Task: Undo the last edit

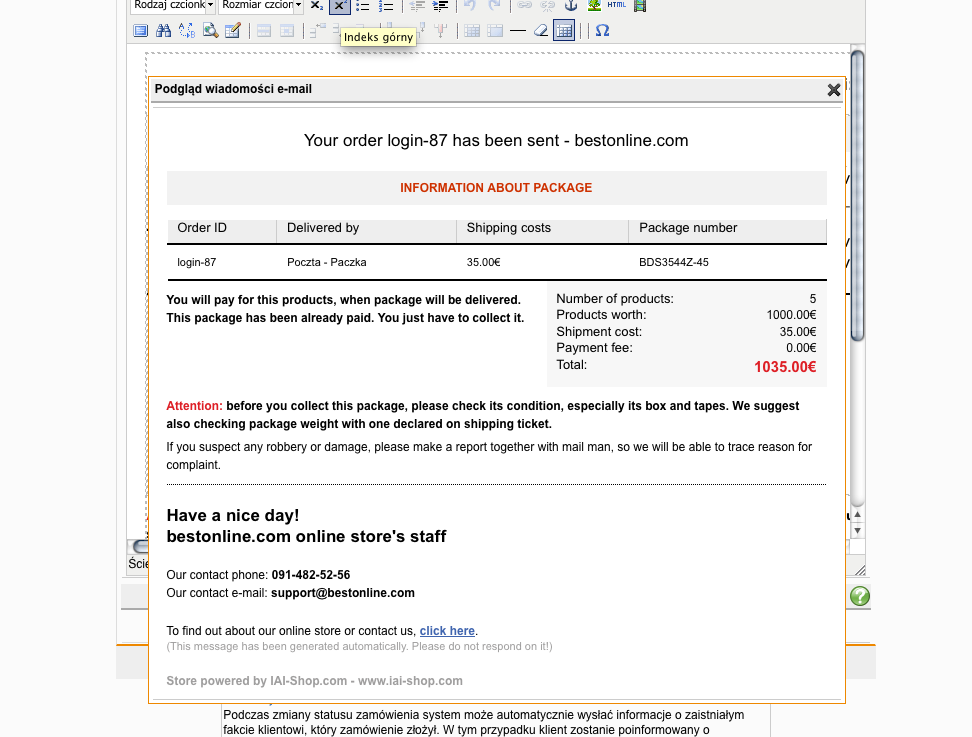Action: [471, 6]
